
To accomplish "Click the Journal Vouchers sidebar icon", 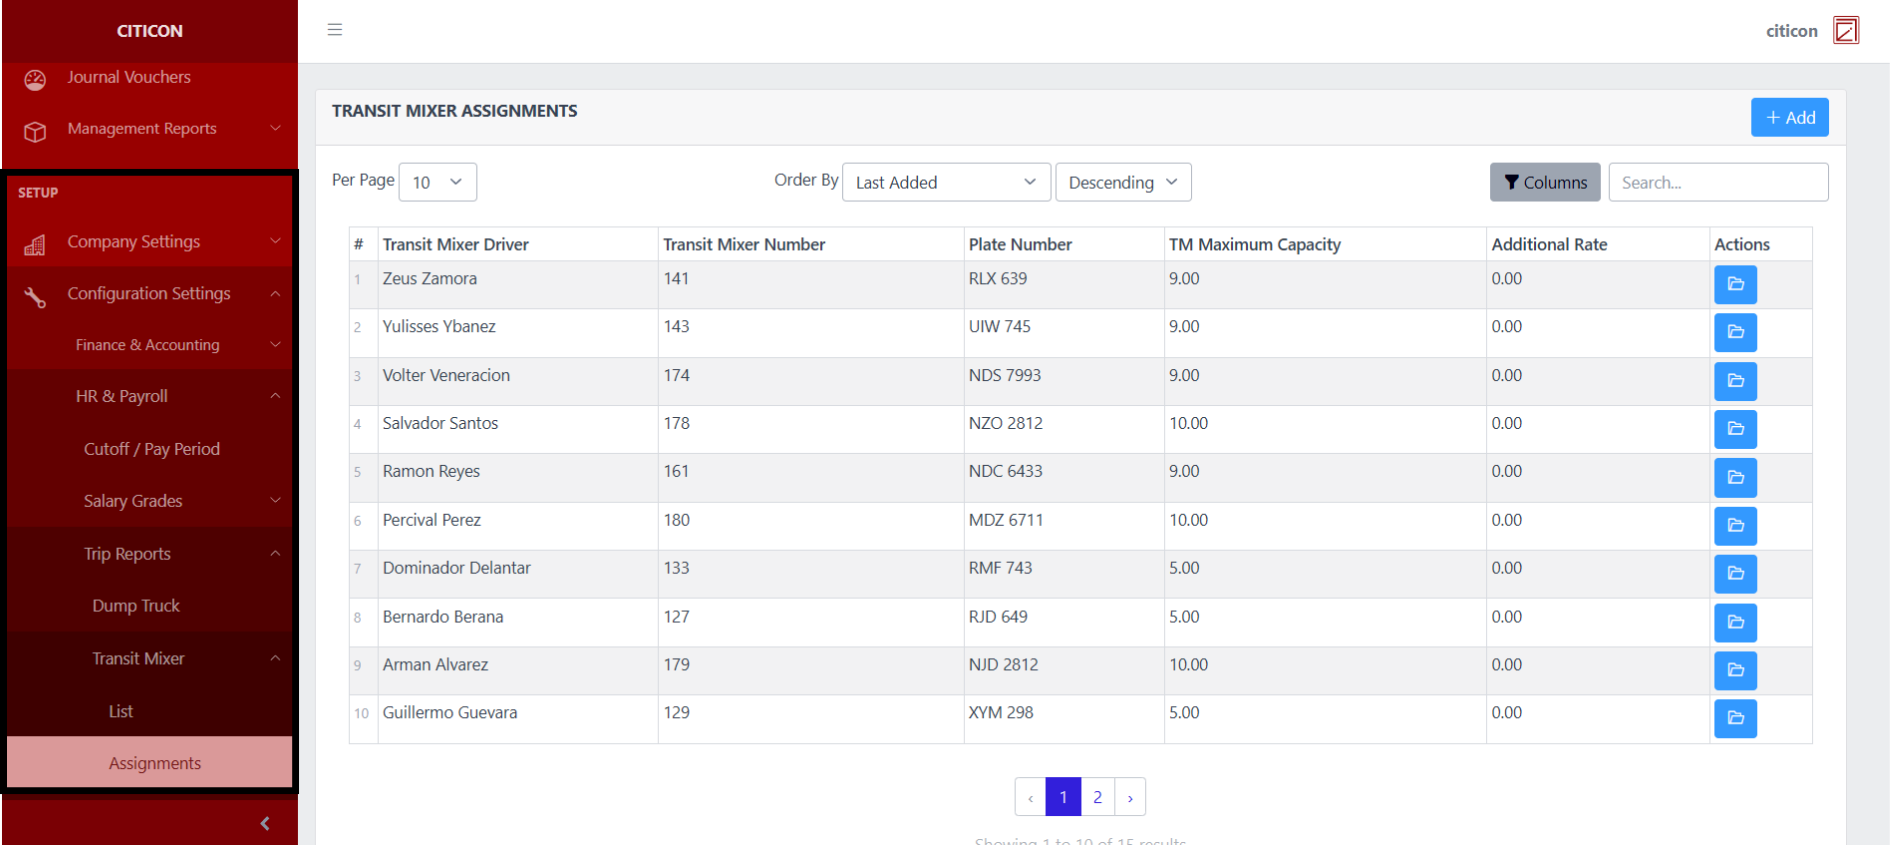I will (35, 80).
